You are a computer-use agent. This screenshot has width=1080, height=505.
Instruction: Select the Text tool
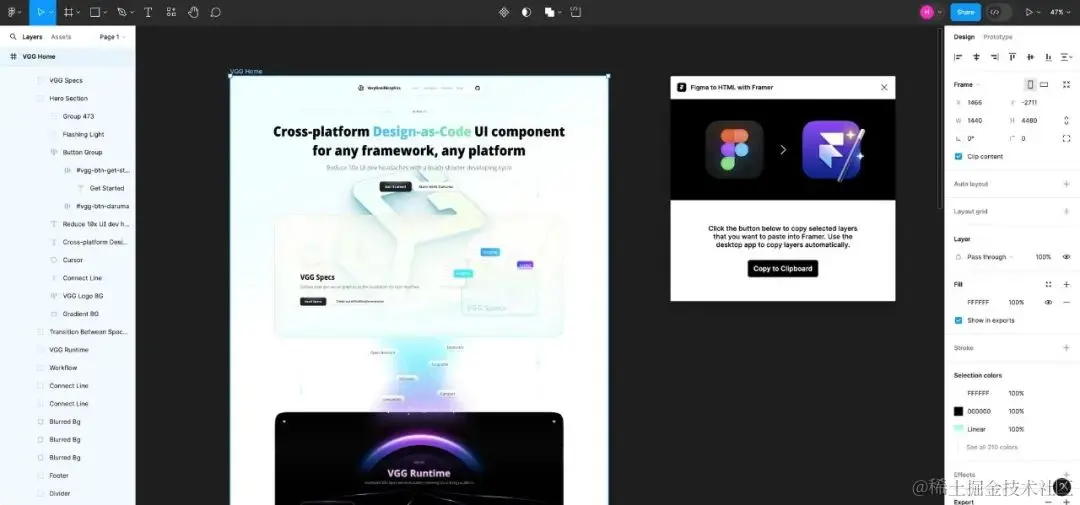[x=148, y=12]
